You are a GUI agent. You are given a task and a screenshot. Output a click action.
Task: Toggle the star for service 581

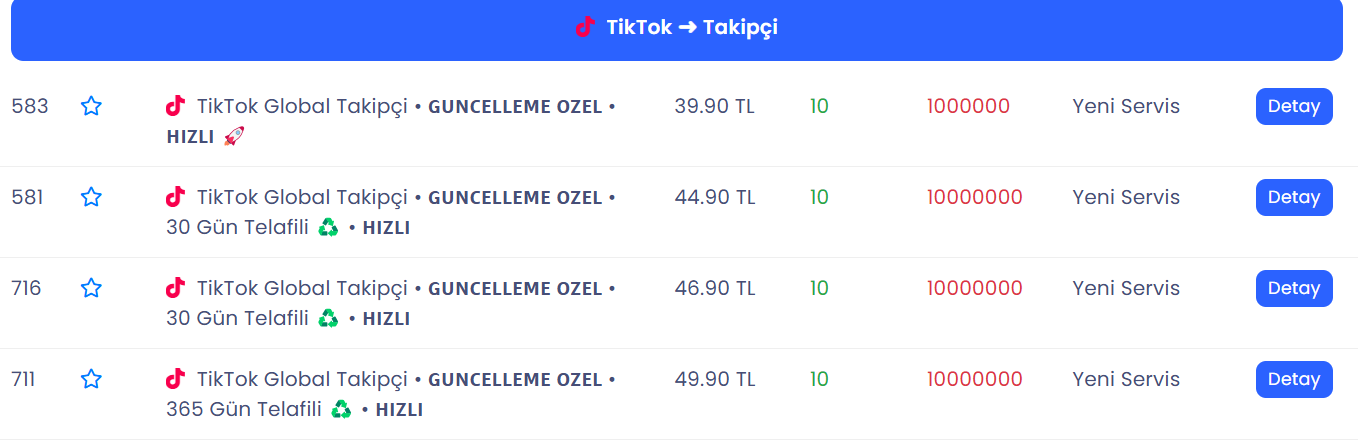point(91,197)
